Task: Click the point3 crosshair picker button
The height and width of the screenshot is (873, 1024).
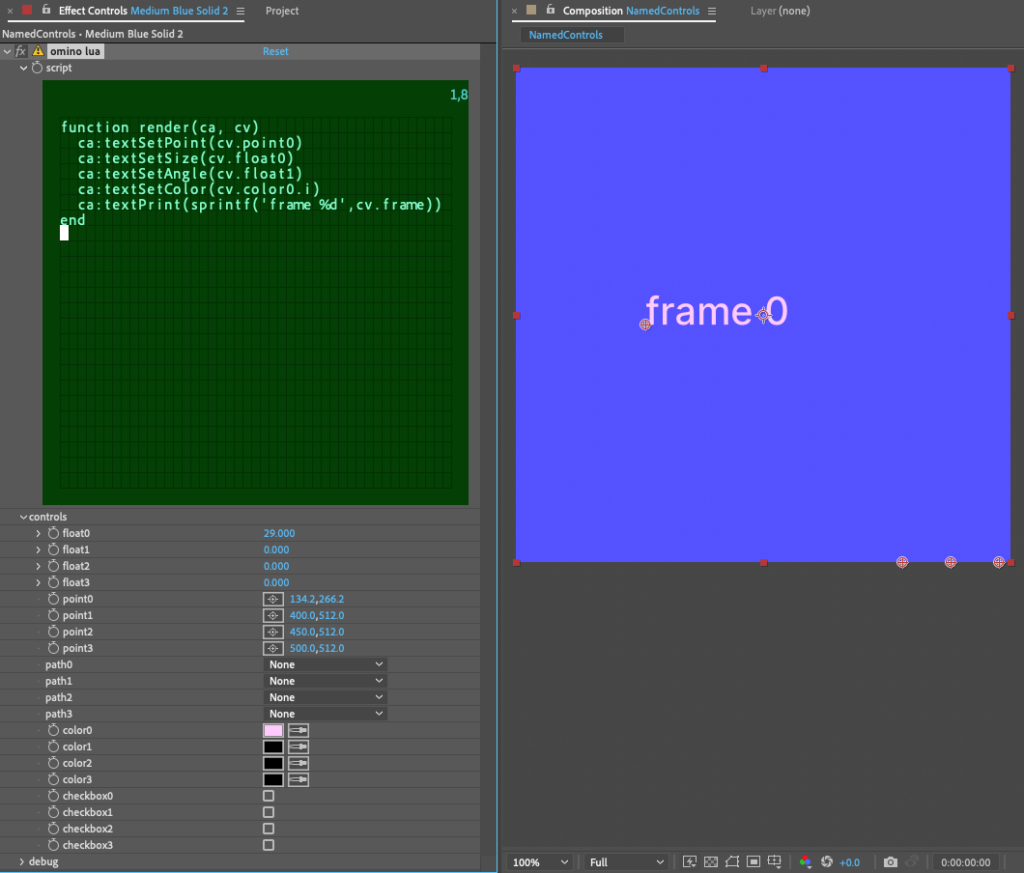Action: [x=273, y=648]
